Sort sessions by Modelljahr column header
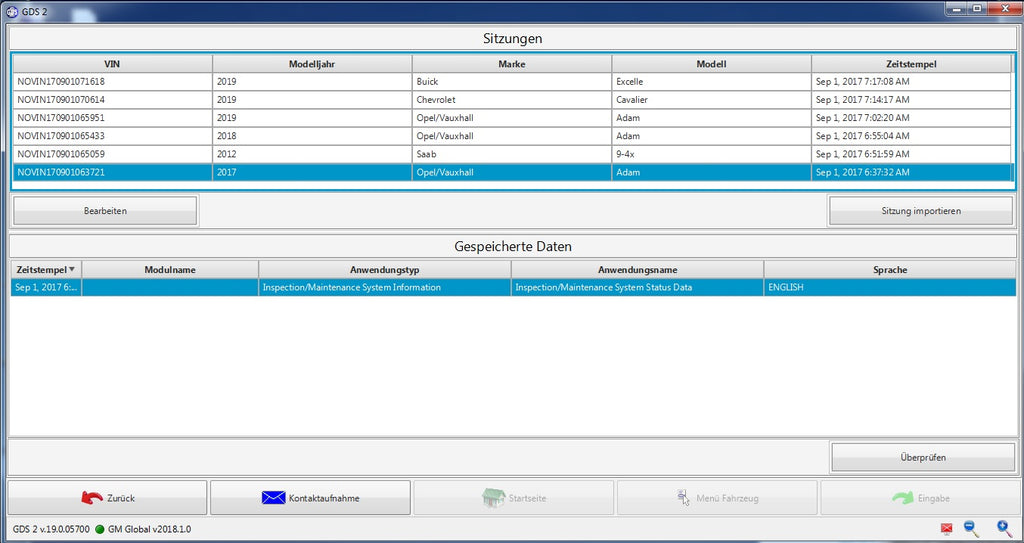Viewport: 1024px width, 543px height. (x=312, y=64)
